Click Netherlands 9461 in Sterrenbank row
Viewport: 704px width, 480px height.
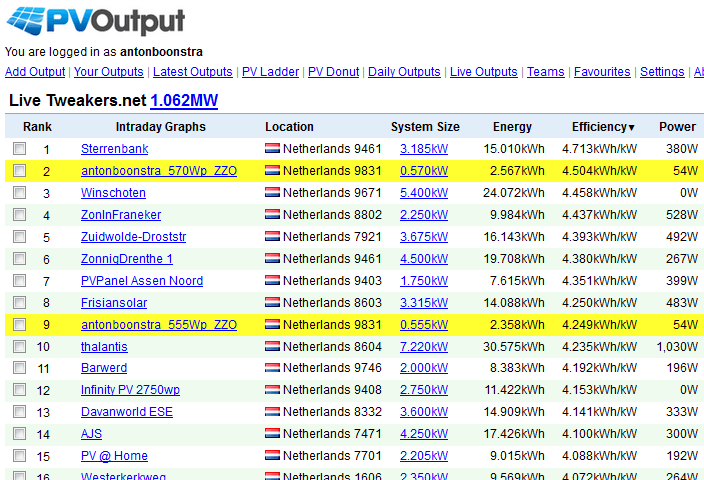coord(332,149)
